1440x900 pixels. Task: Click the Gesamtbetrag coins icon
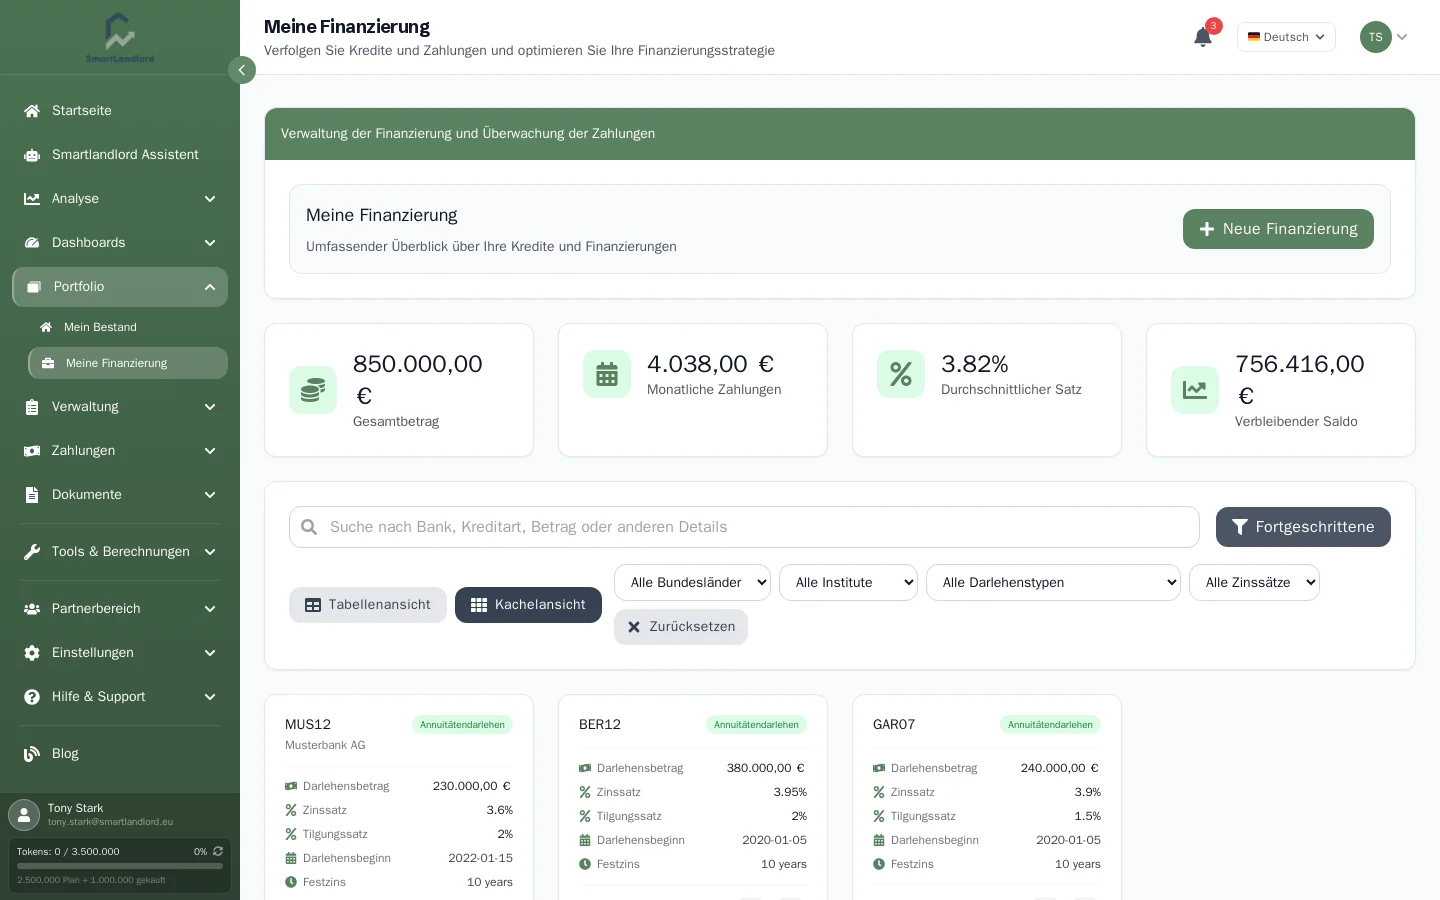(x=313, y=390)
